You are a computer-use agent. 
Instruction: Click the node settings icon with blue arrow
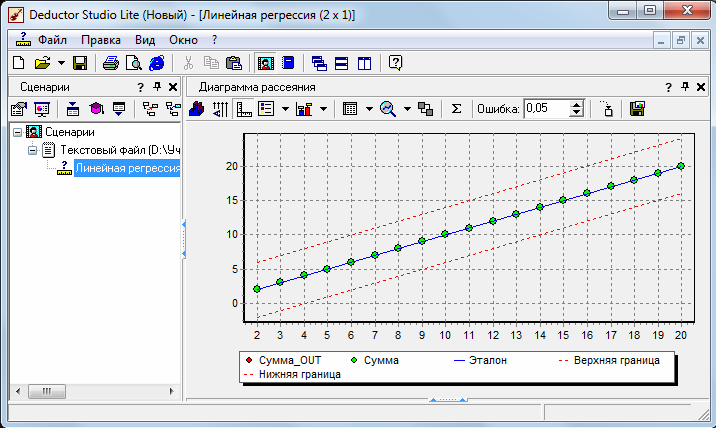119,109
